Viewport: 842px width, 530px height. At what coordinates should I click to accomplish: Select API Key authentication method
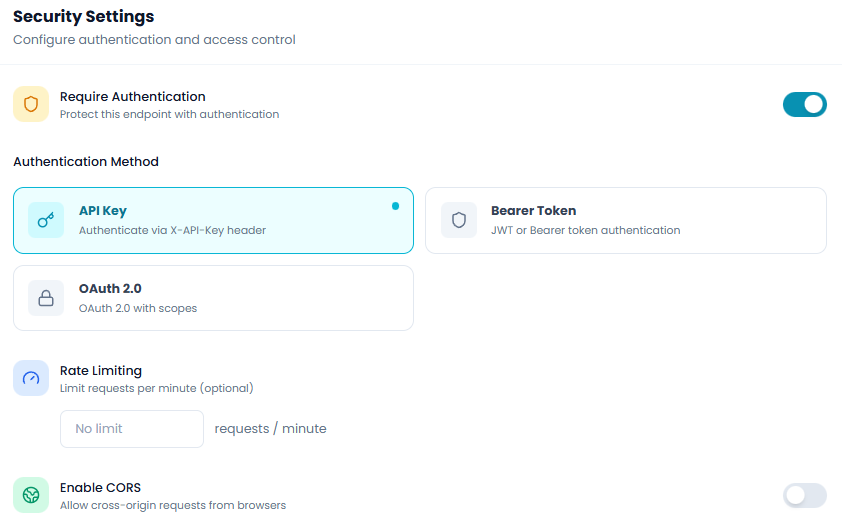coord(213,220)
